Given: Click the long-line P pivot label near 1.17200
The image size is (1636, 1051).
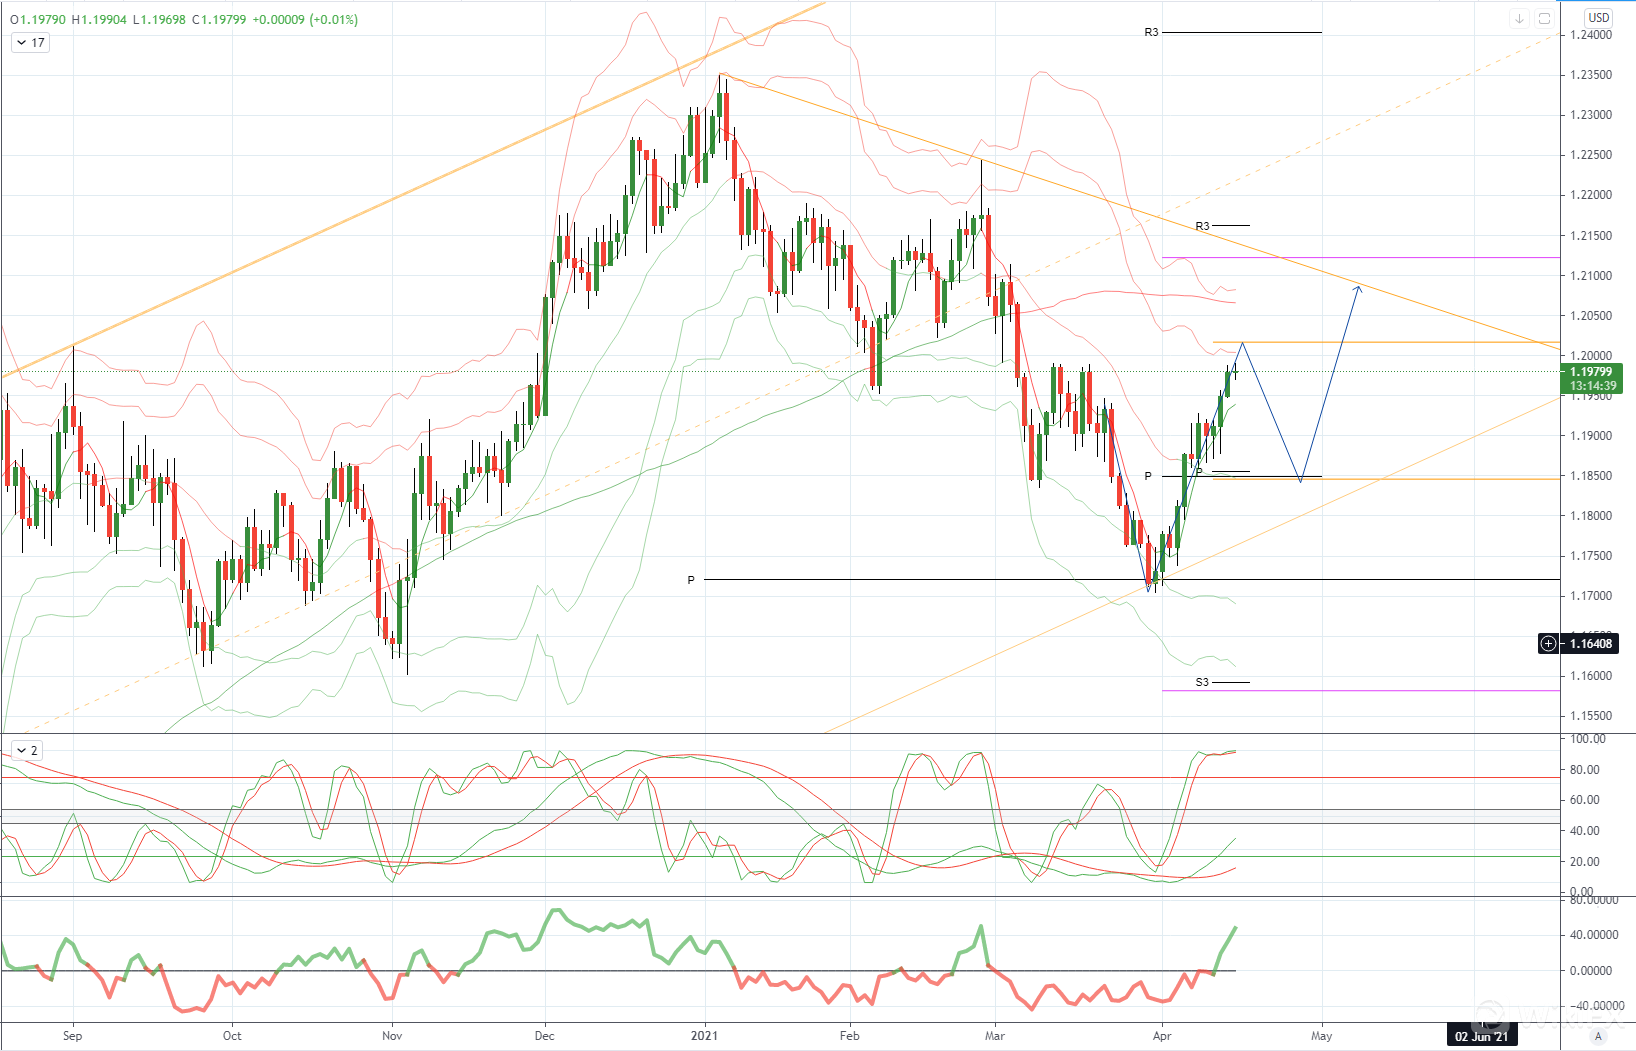Looking at the screenshot, I should tap(691, 580).
